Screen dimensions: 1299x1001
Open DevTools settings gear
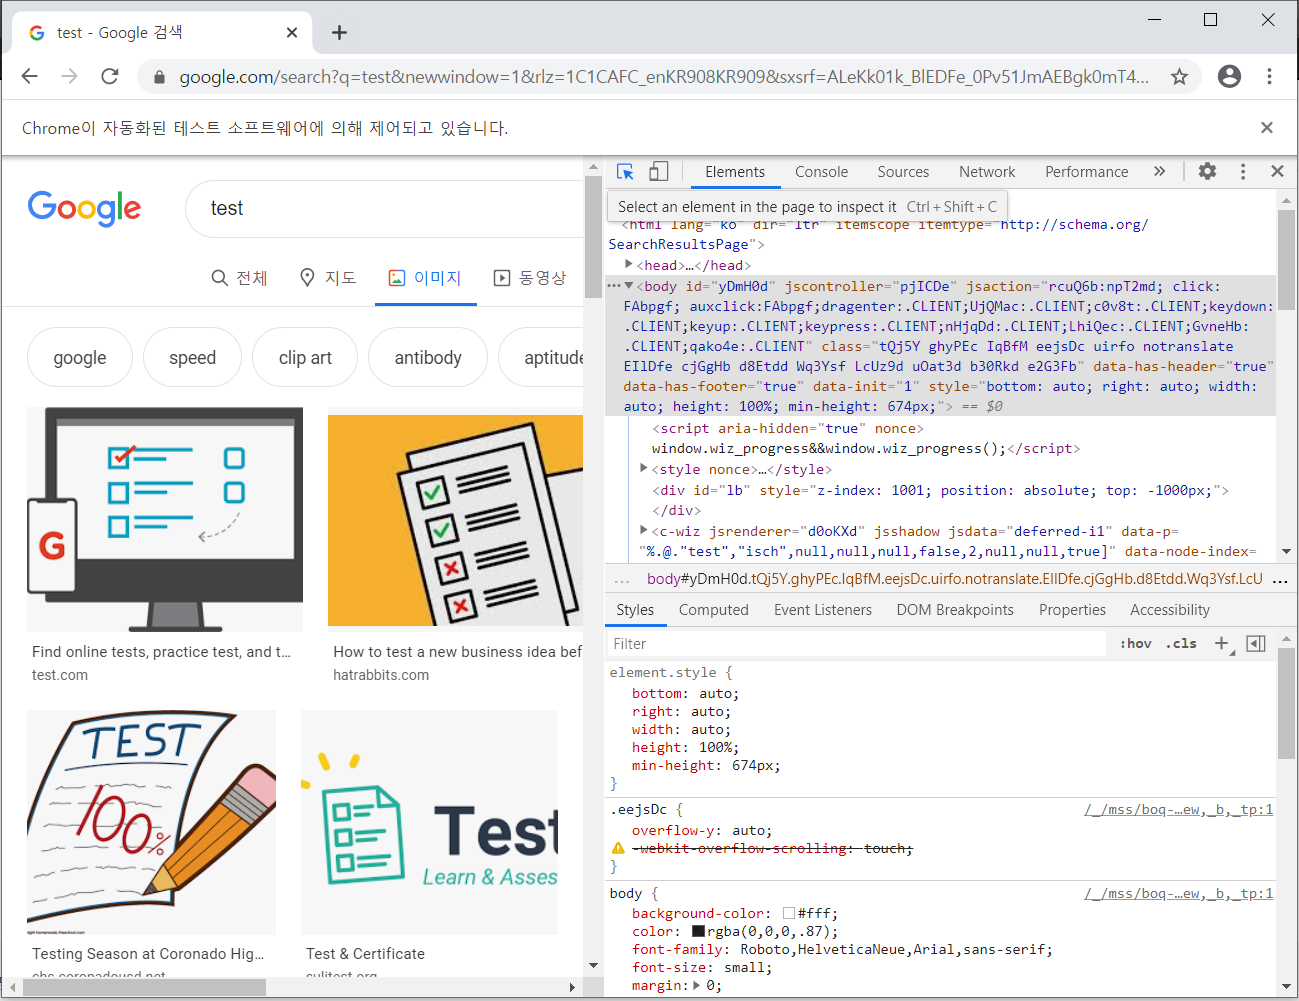point(1207,171)
